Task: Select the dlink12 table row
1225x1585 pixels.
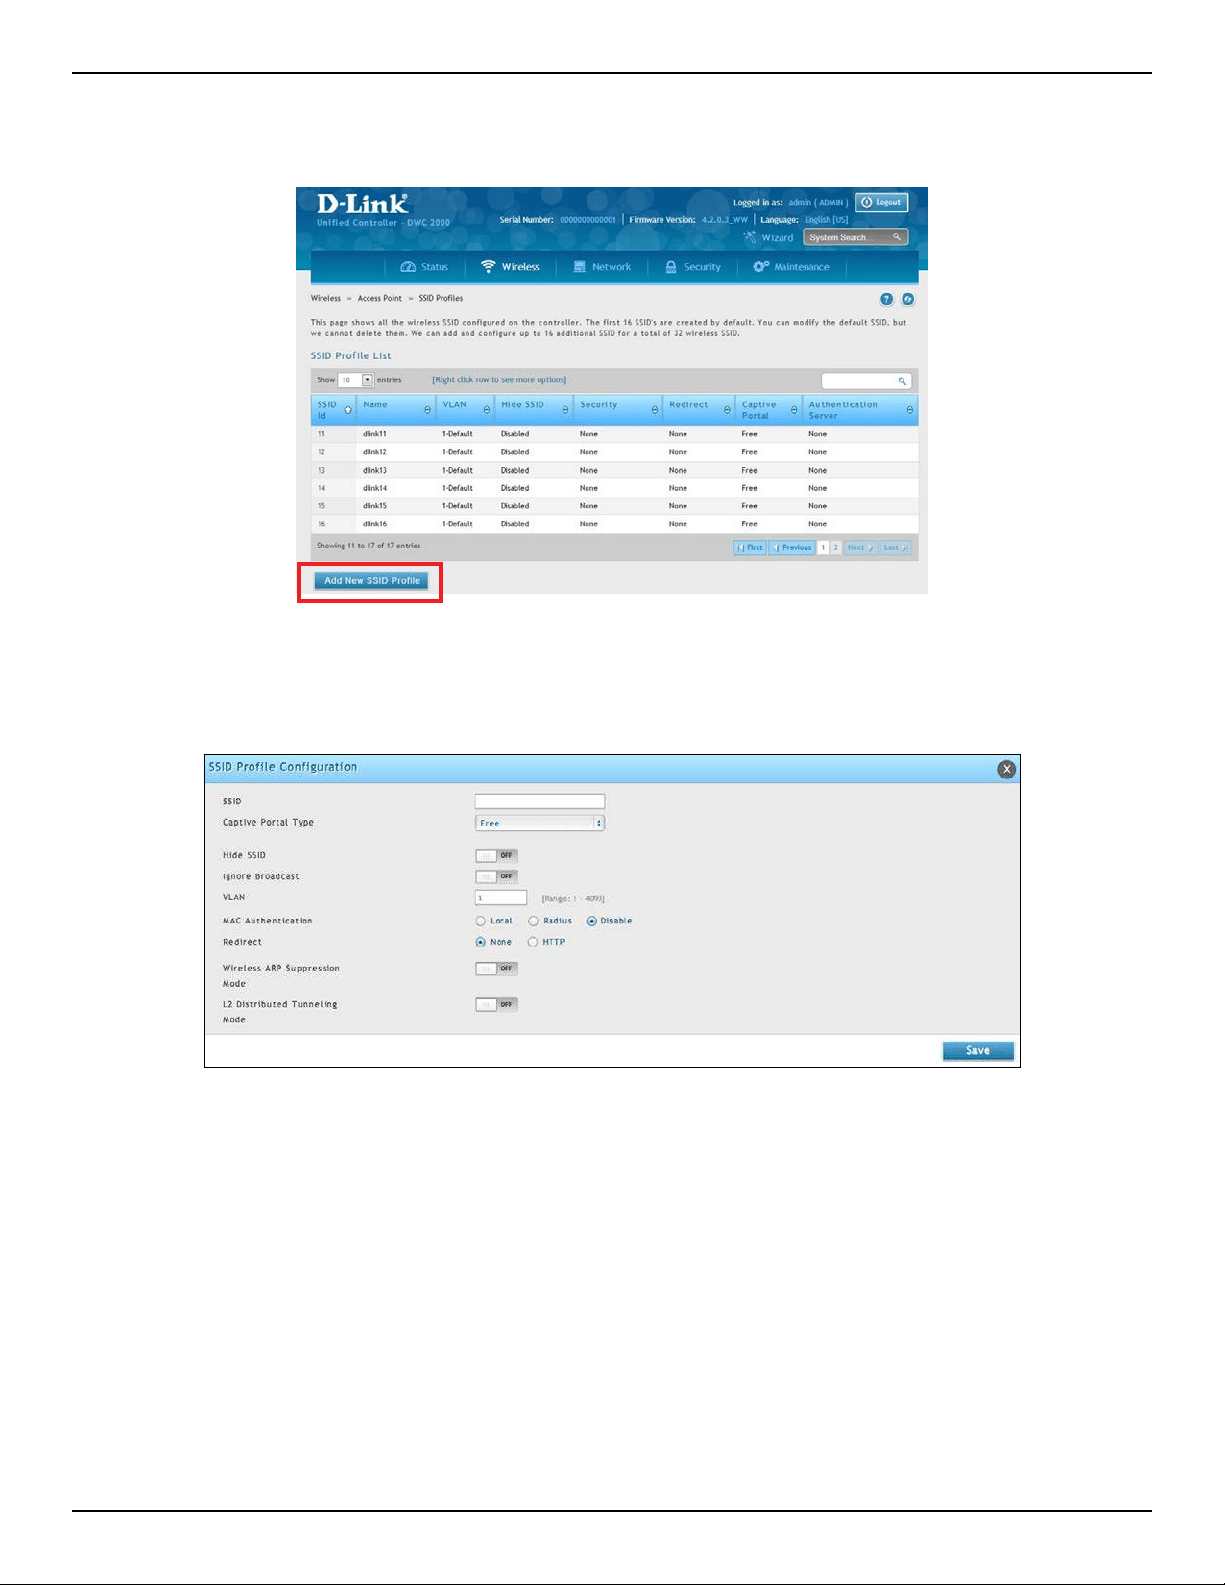Action: pos(614,452)
